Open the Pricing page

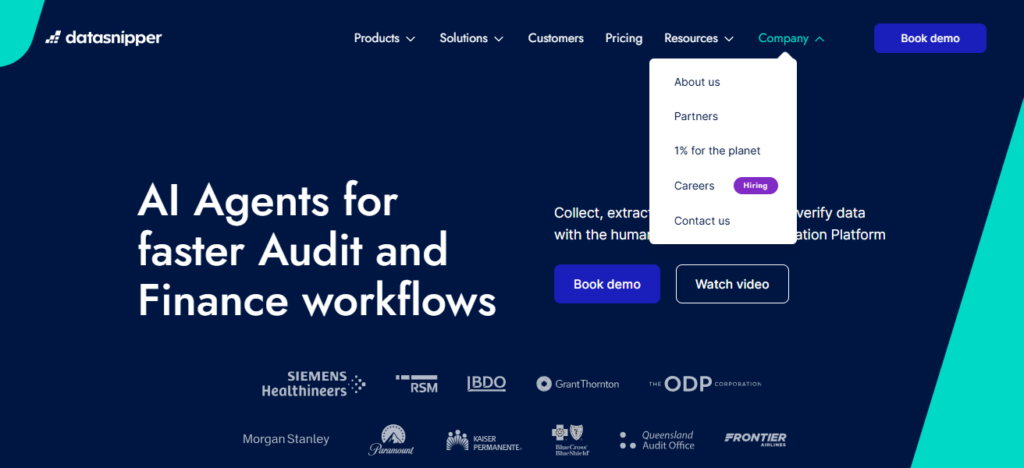pos(624,39)
